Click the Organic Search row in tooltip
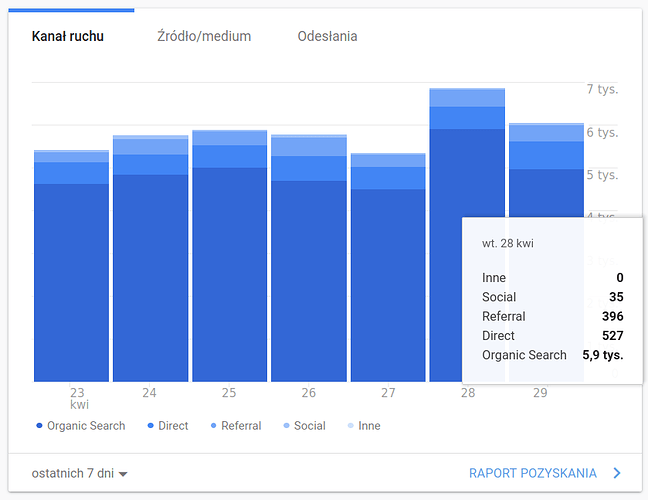 pyautogui.click(x=552, y=355)
